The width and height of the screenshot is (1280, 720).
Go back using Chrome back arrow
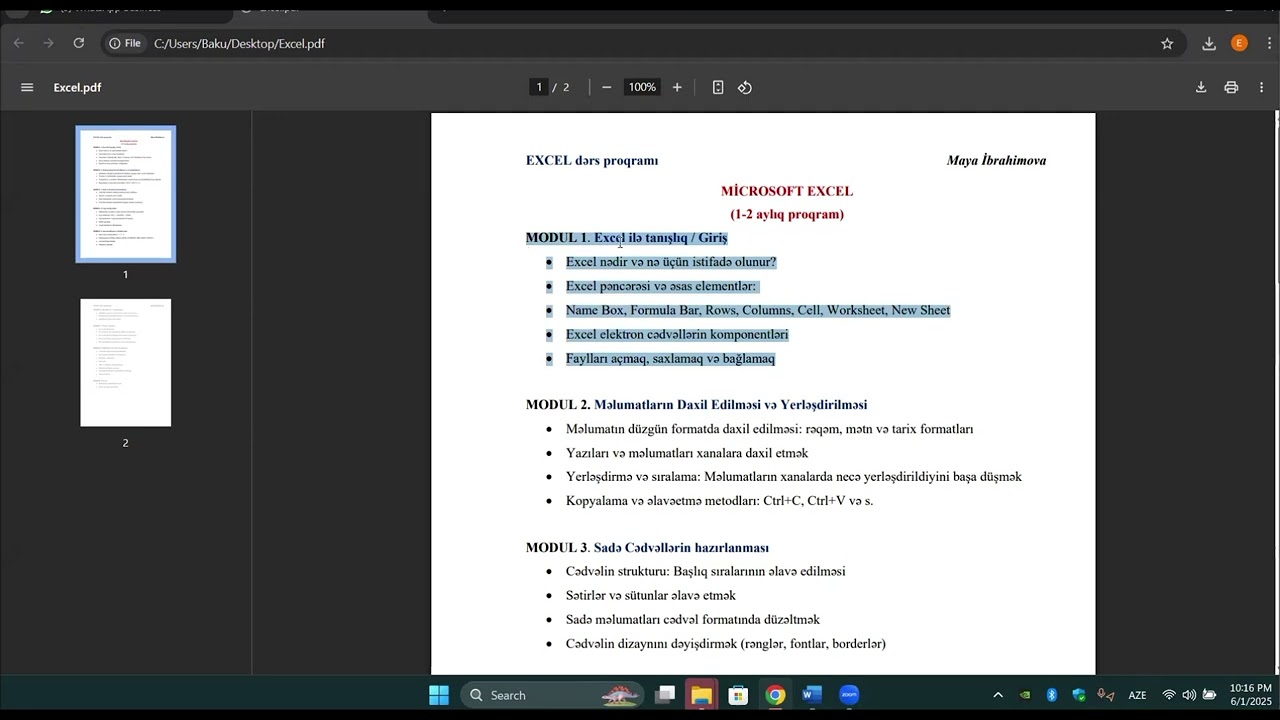19,43
